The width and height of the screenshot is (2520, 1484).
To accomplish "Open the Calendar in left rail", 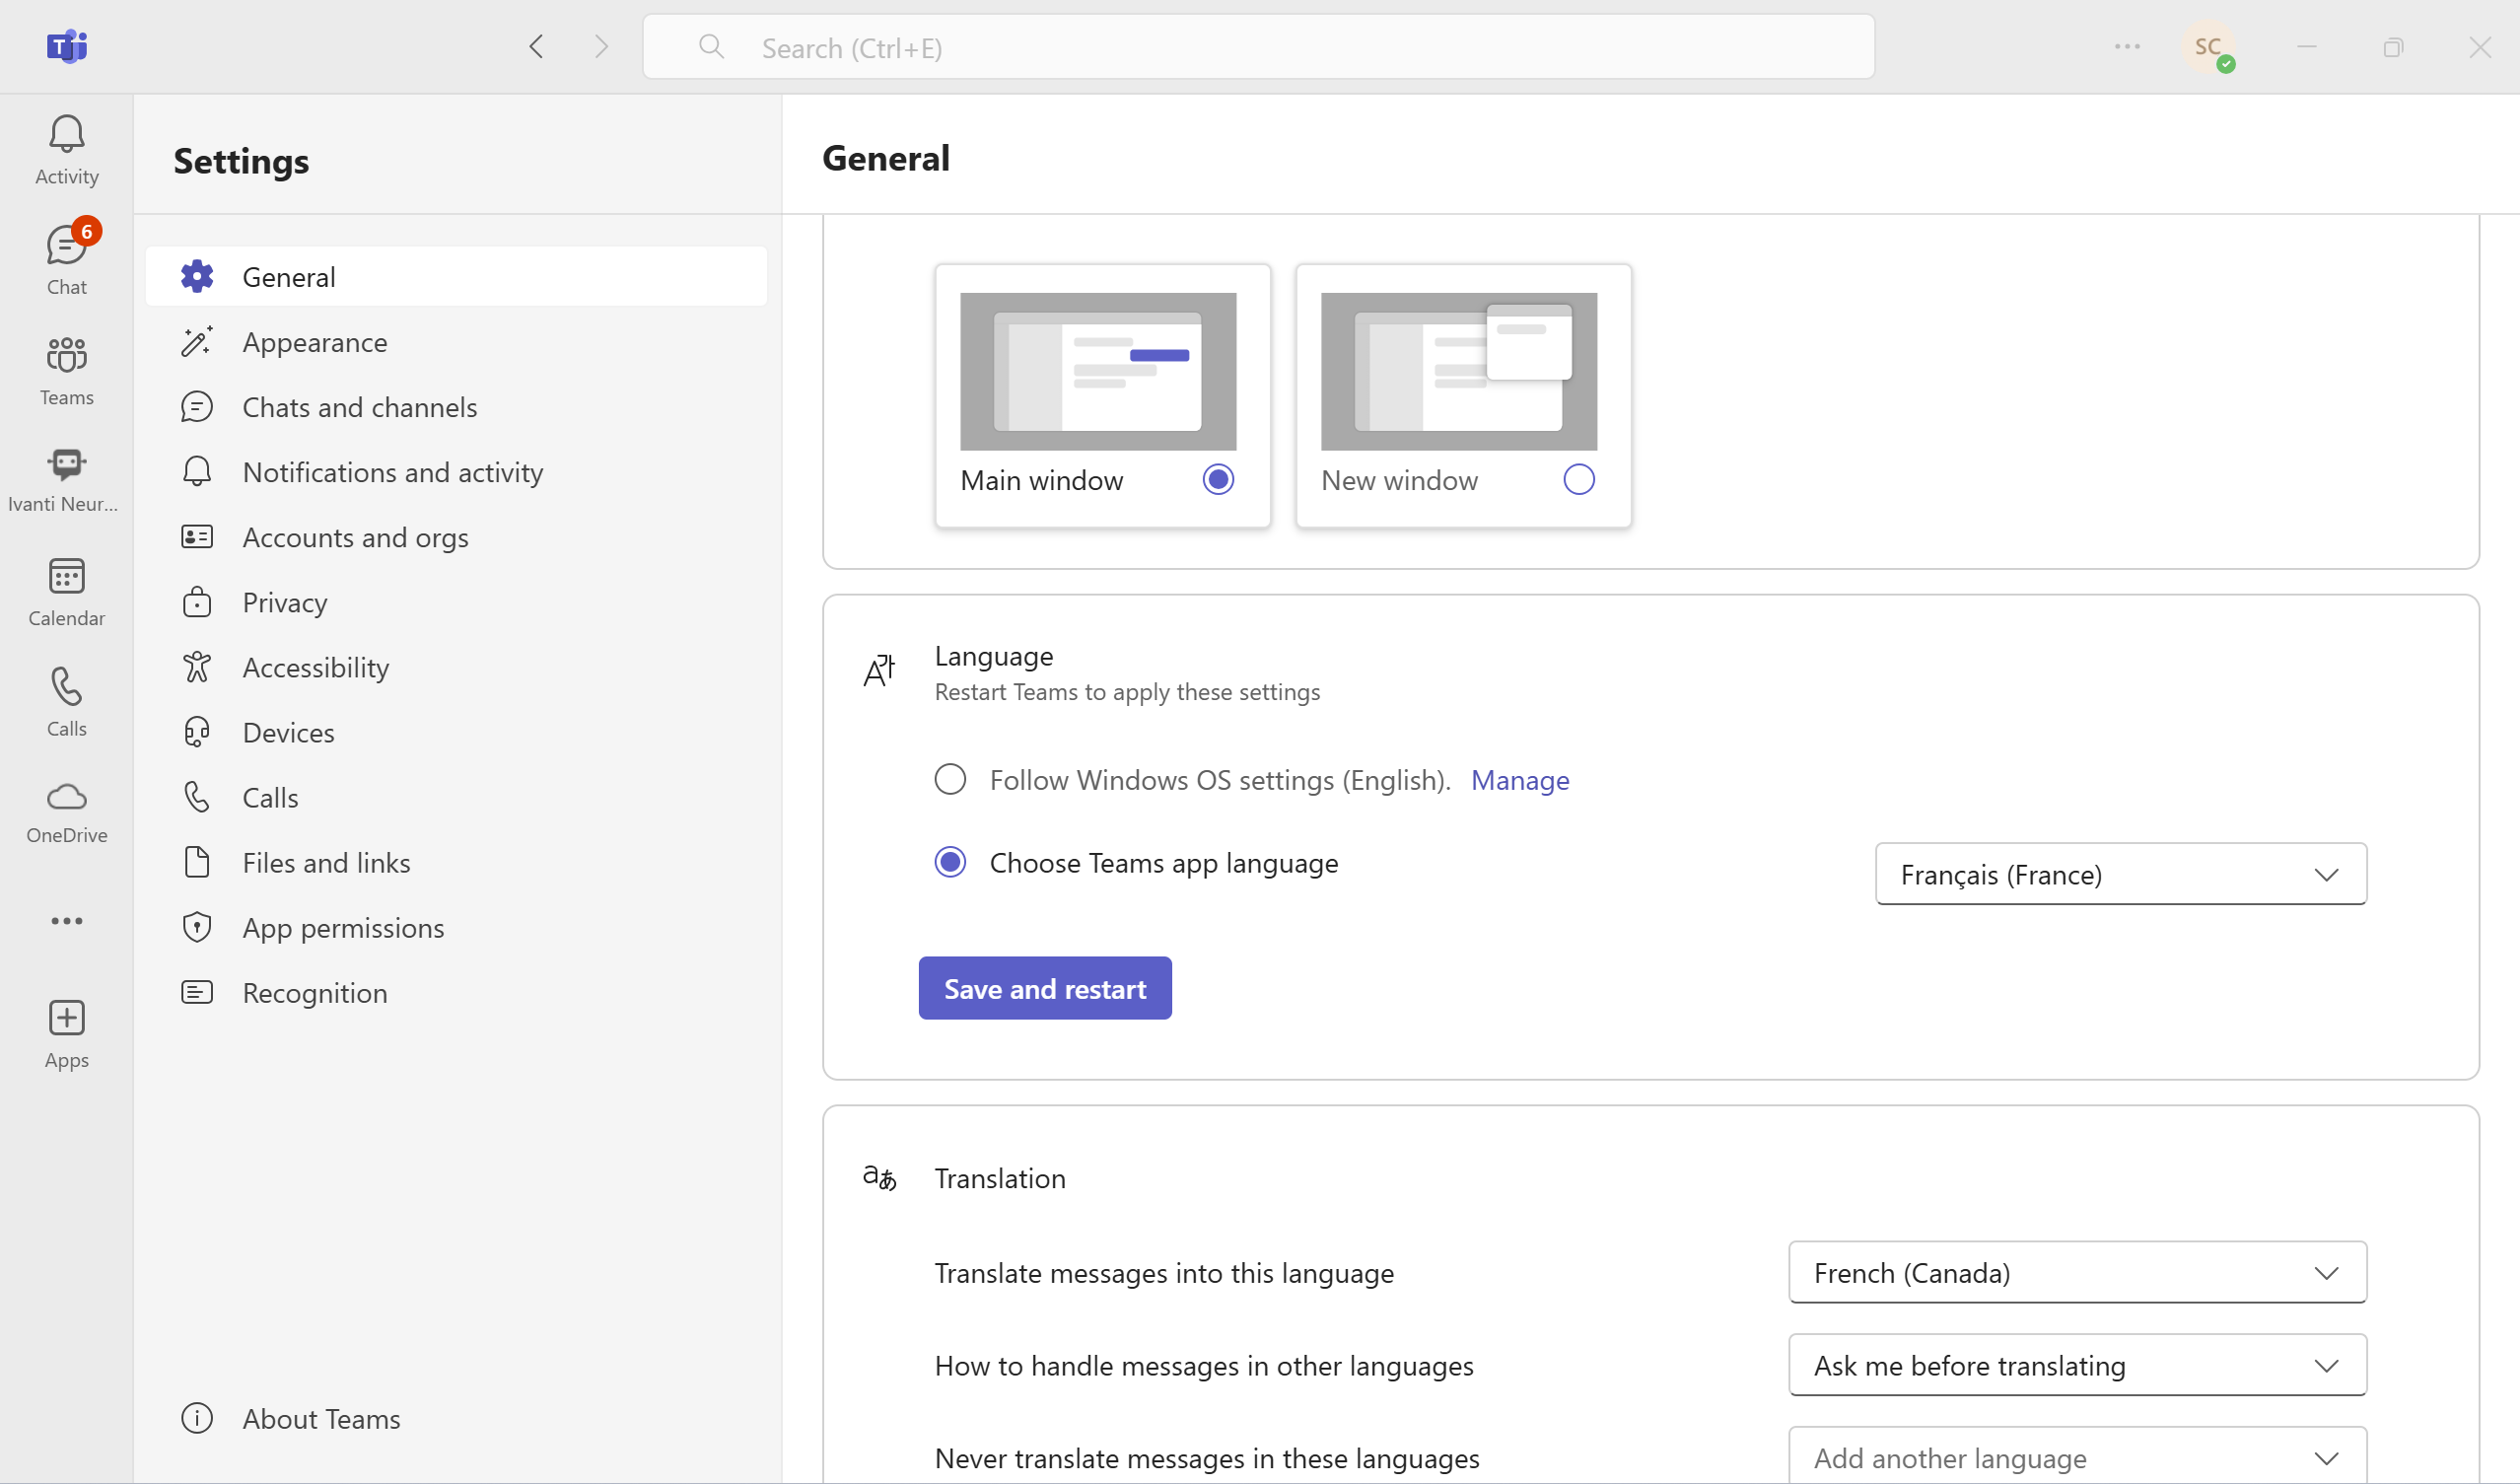I will click(x=66, y=592).
